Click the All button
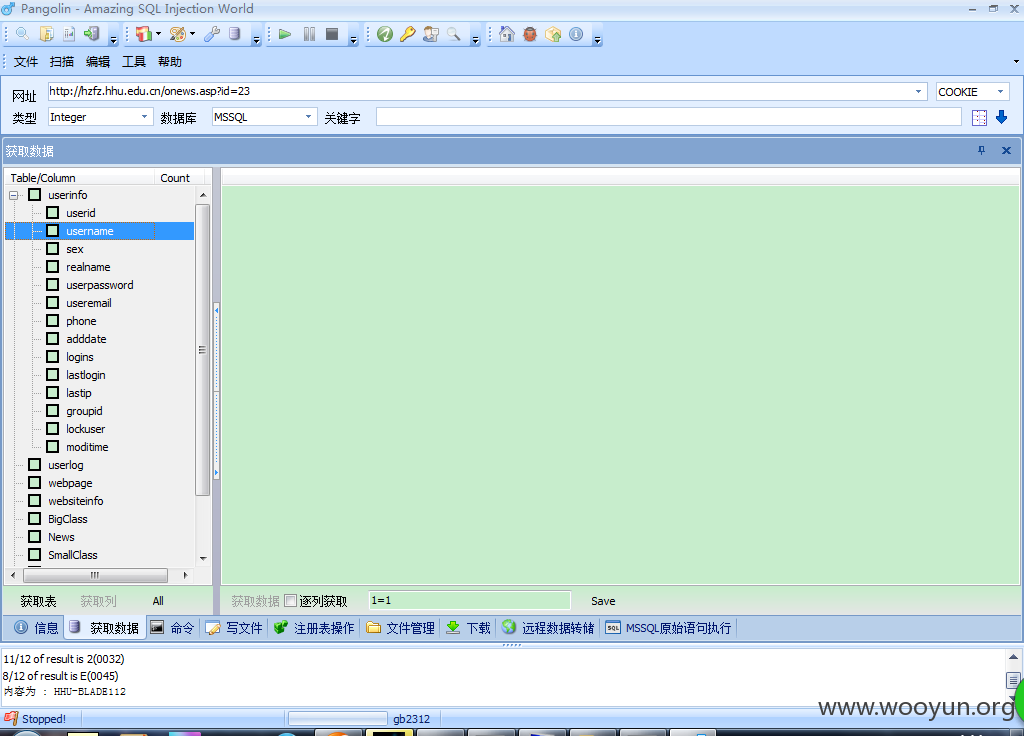1024x736 pixels. [158, 601]
